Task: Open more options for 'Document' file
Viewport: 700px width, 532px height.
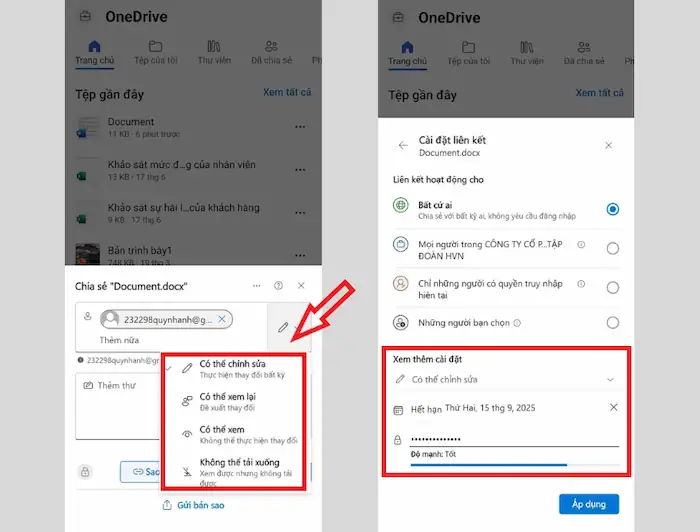Action: click(x=300, y=127)
